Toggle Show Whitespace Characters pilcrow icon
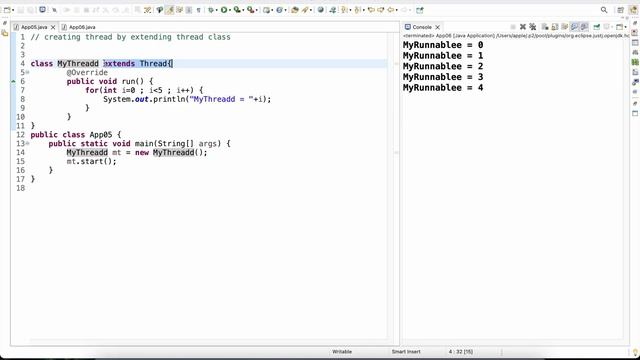Screen dimensions: 640x360 pos(198,10)
